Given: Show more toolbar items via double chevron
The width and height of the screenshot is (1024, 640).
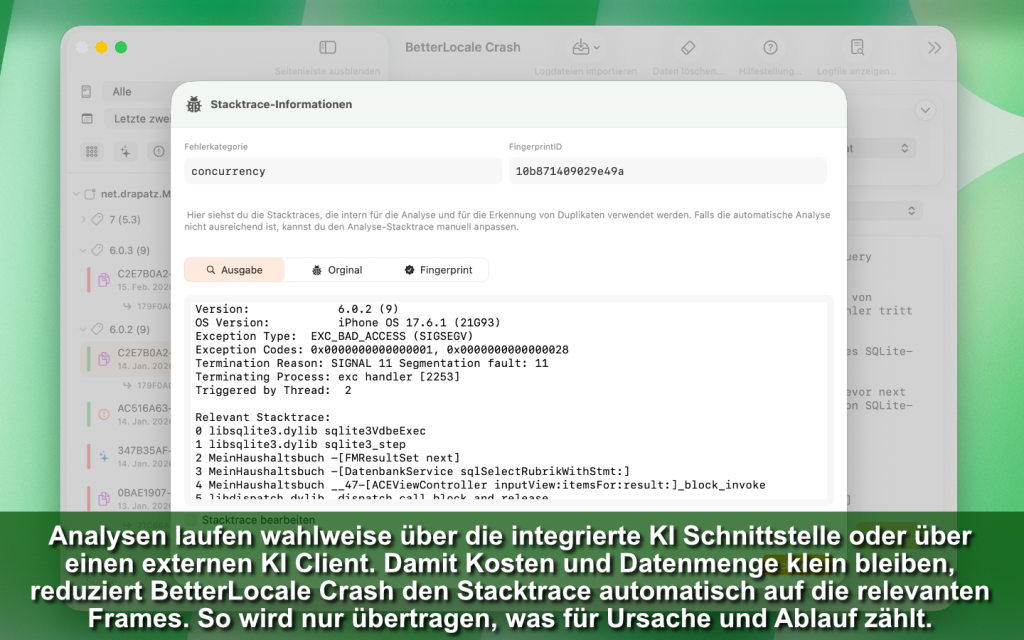Looking at the screenshot, I should [x=934, y=48].
